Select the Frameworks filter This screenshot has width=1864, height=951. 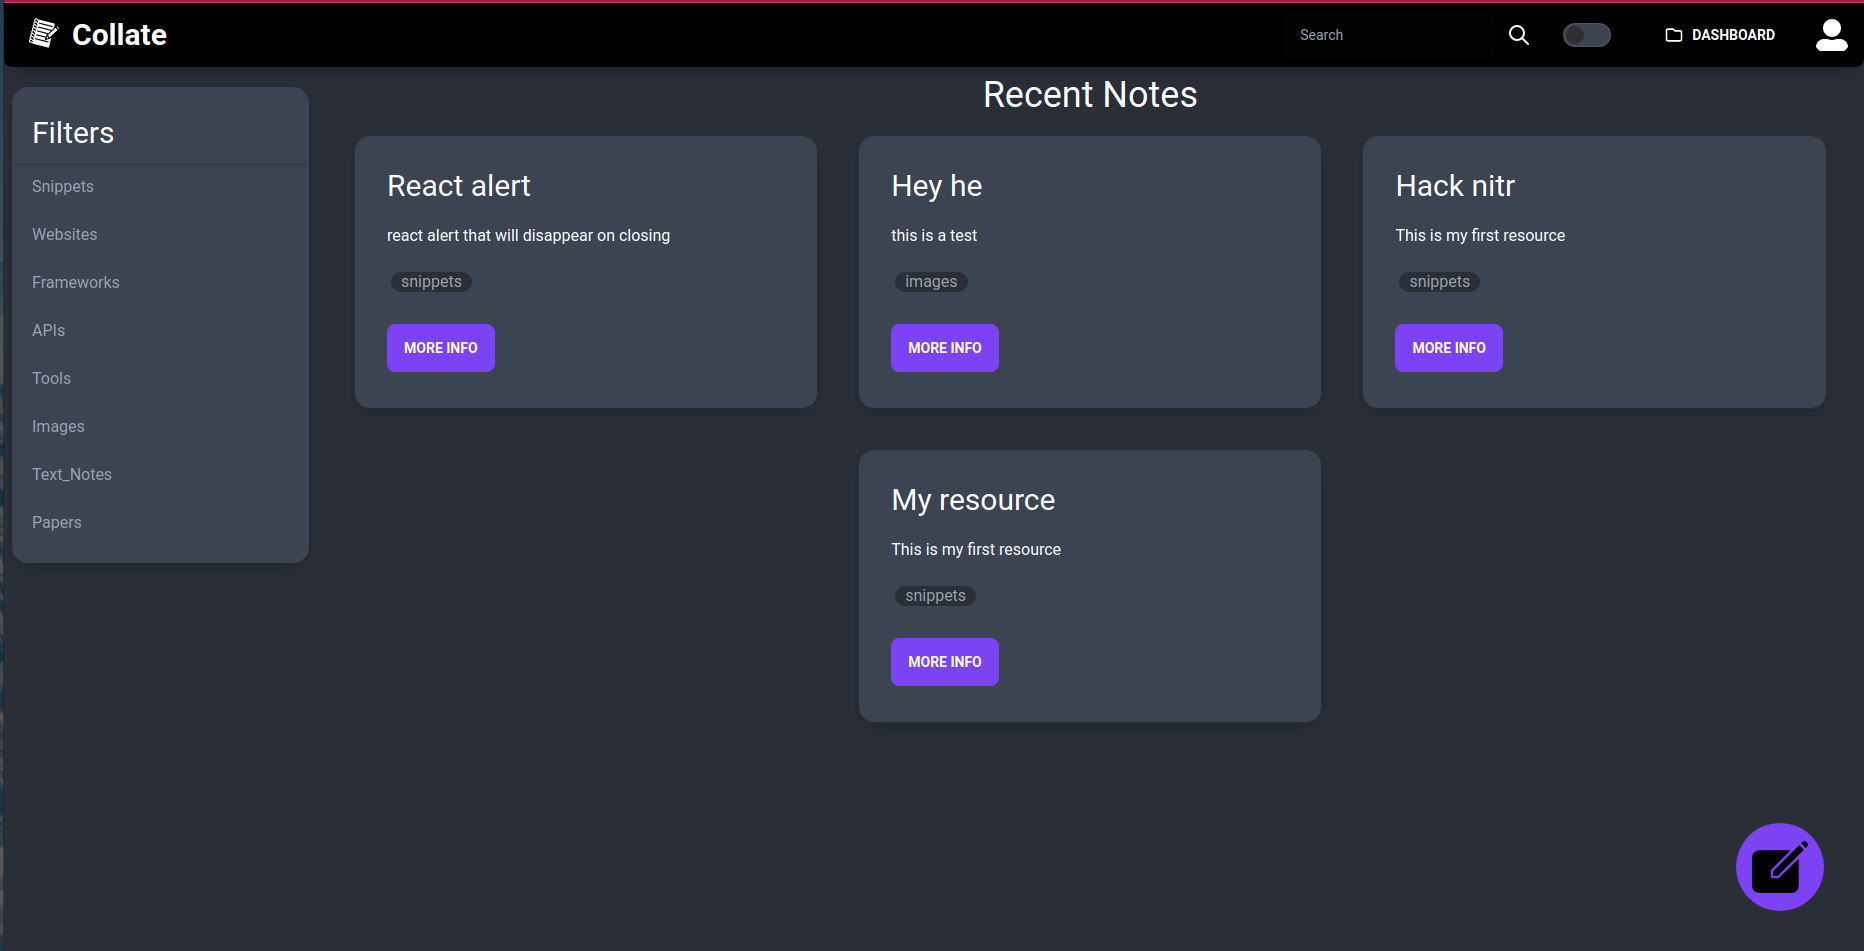coord(75,282)
